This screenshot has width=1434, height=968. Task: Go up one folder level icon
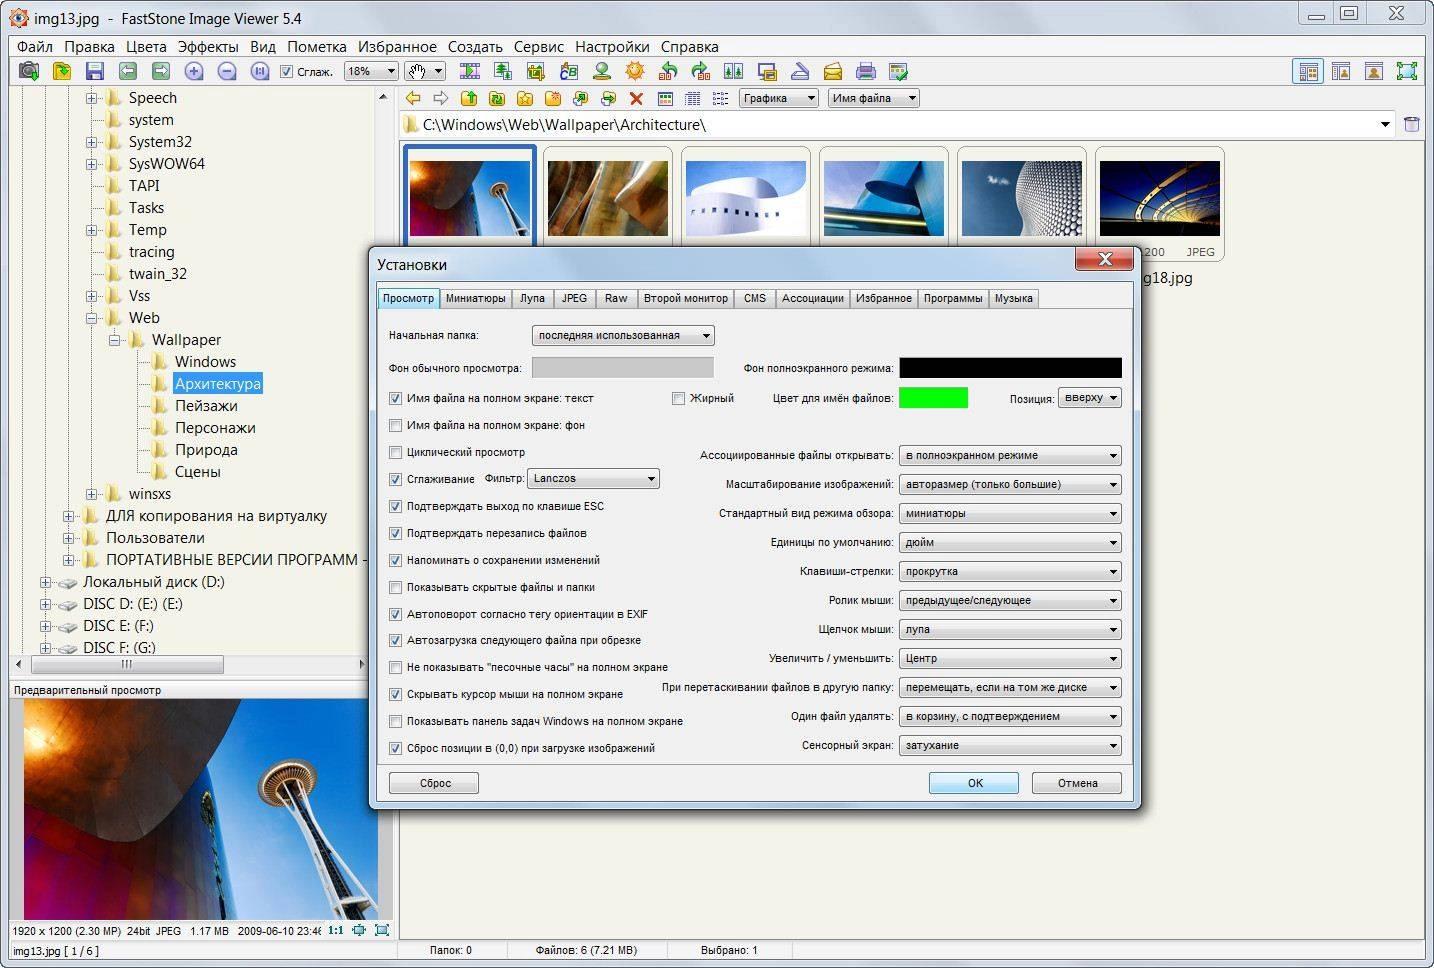tap(469, 98)
